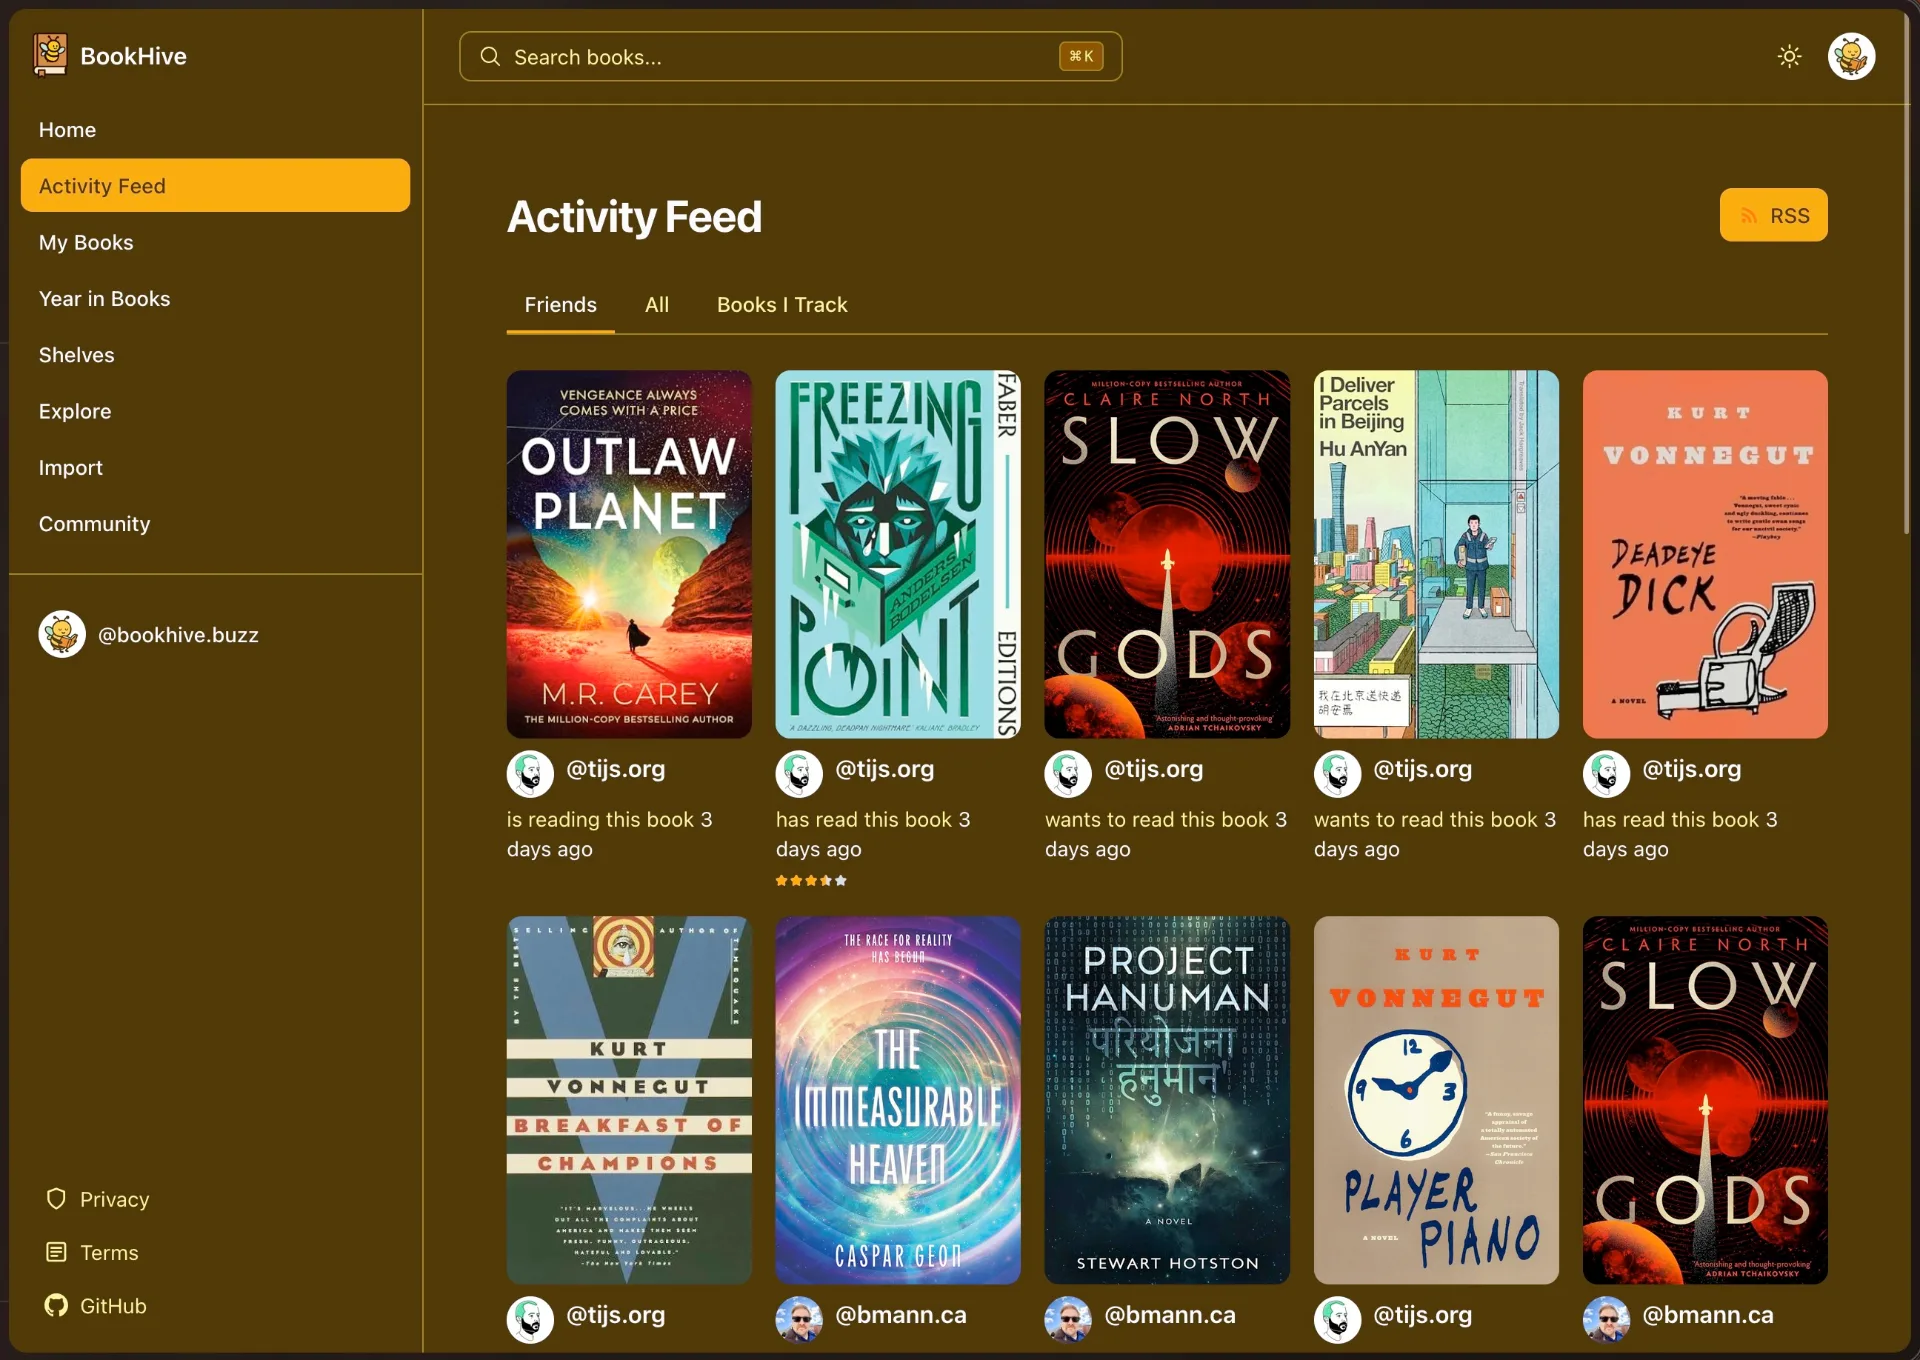Image resolution: width=1920 pixels, height=1360 pixels.
Task: Open @bmann.ca link under Project Hanuman
Action: (1169, 1315)
